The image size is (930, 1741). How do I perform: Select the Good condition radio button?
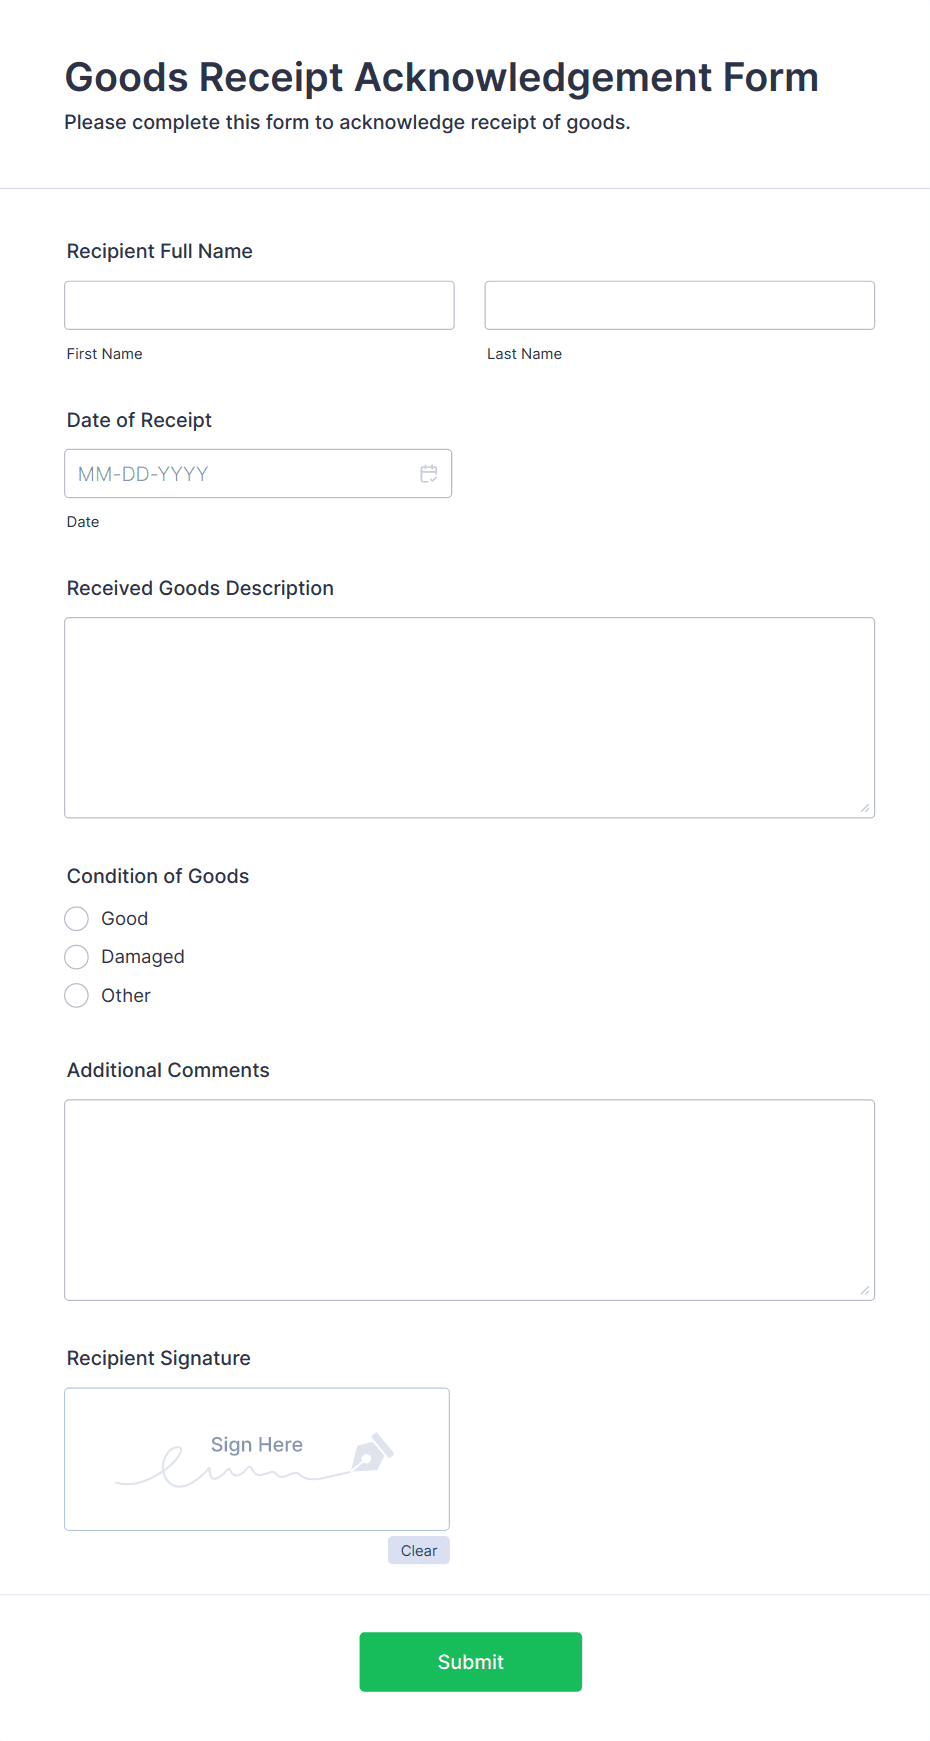pyautogui.click(x=77, y=919)
